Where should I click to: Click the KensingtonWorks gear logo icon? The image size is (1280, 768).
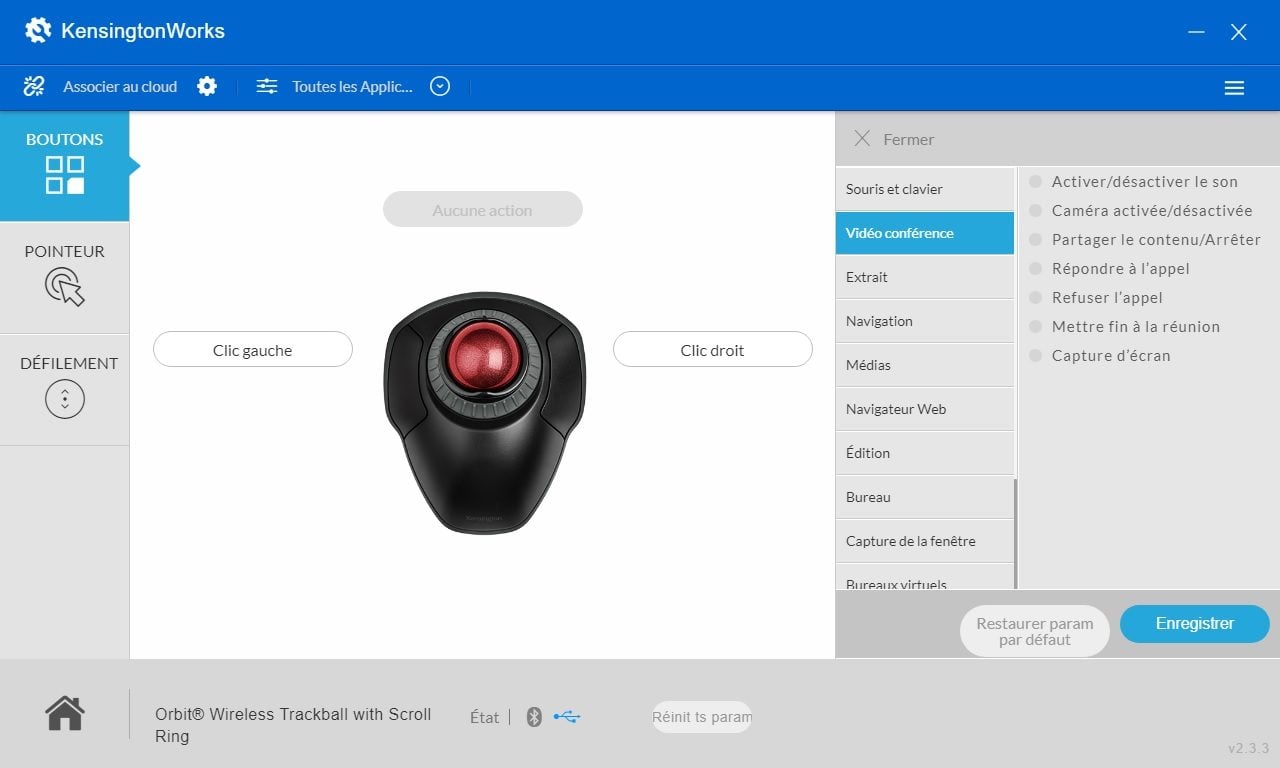[x=38, y=31]
